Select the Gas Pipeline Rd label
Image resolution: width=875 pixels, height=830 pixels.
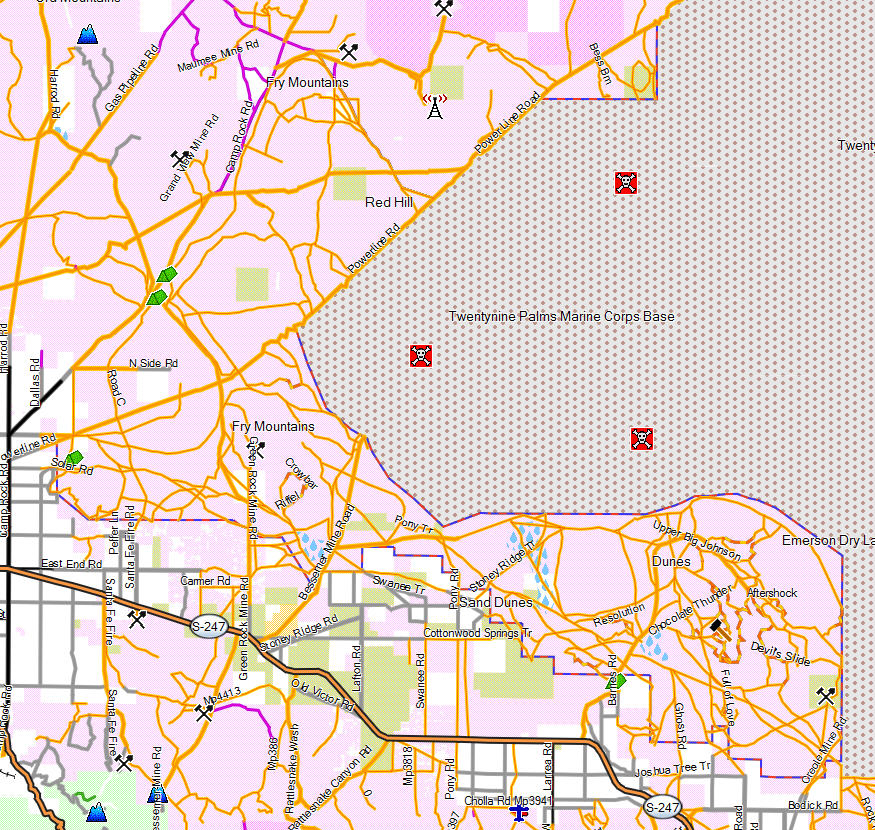[x=132, y=78]
